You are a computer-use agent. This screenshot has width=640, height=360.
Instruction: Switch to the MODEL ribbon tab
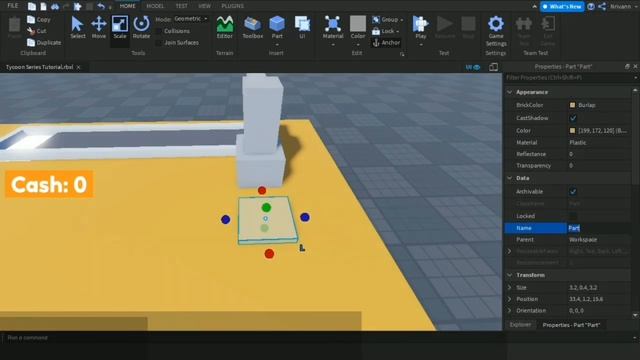click(155, 6)
